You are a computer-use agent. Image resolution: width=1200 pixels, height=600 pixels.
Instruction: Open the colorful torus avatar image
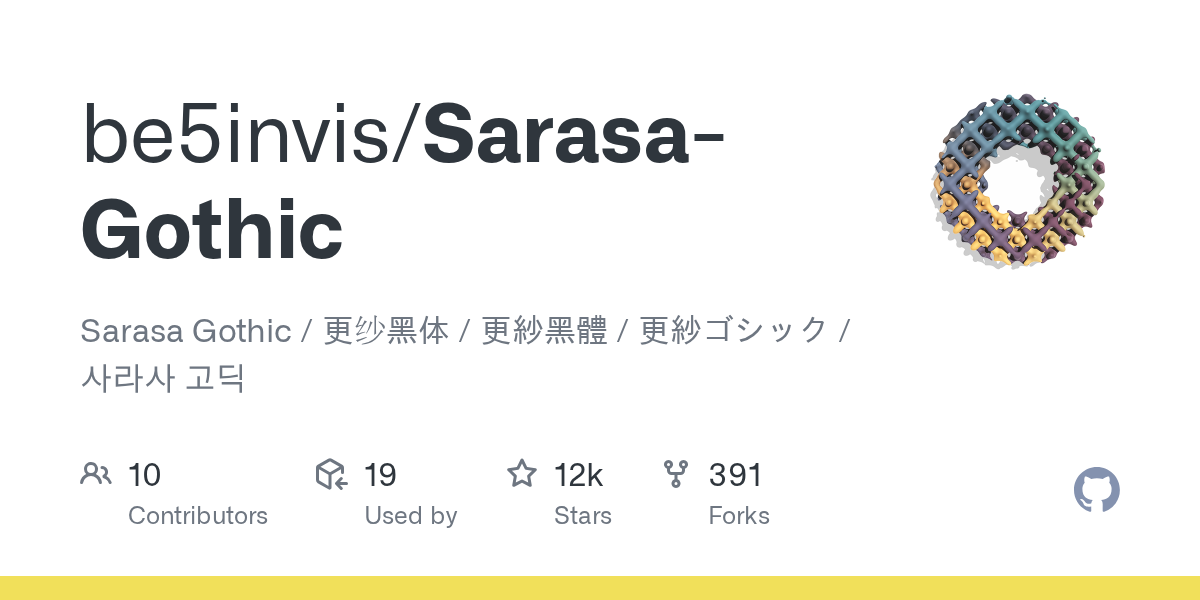[x=1019, y=181]
